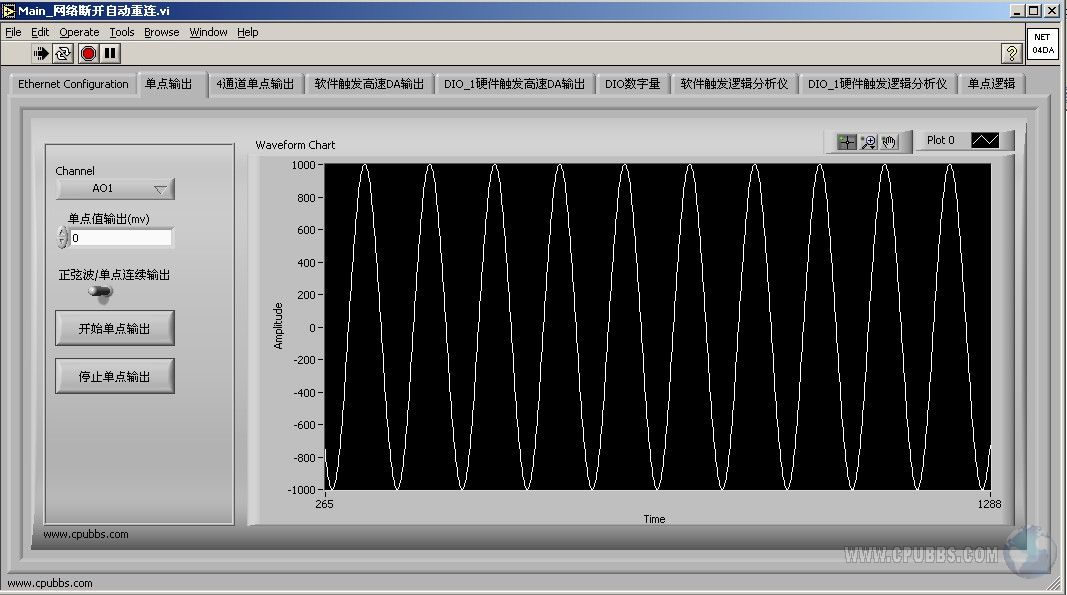The image size is (1067, 595).
Task: Switch to Ethernet Configuration tab
Action: 73,84
